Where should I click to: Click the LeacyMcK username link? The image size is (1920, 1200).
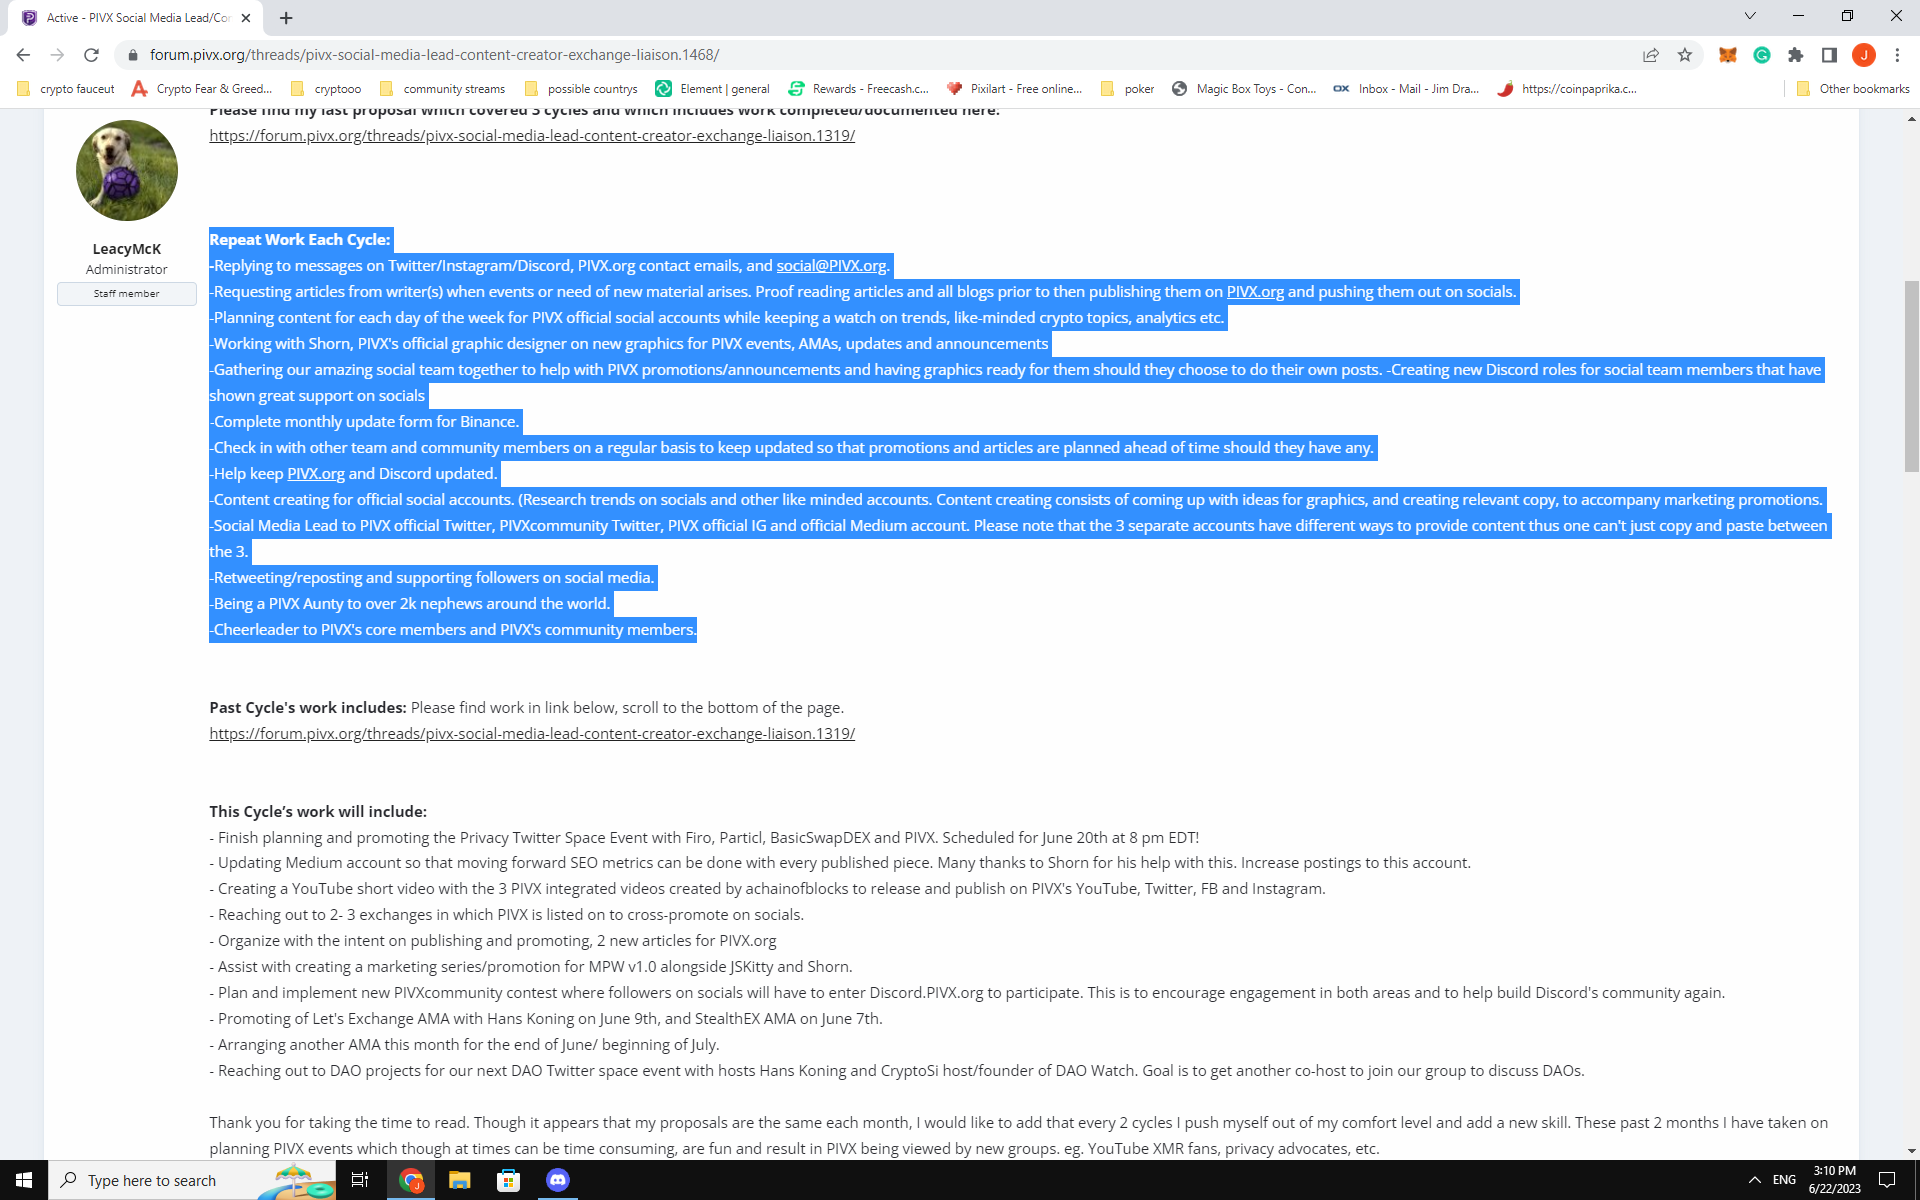coord(126,249)
